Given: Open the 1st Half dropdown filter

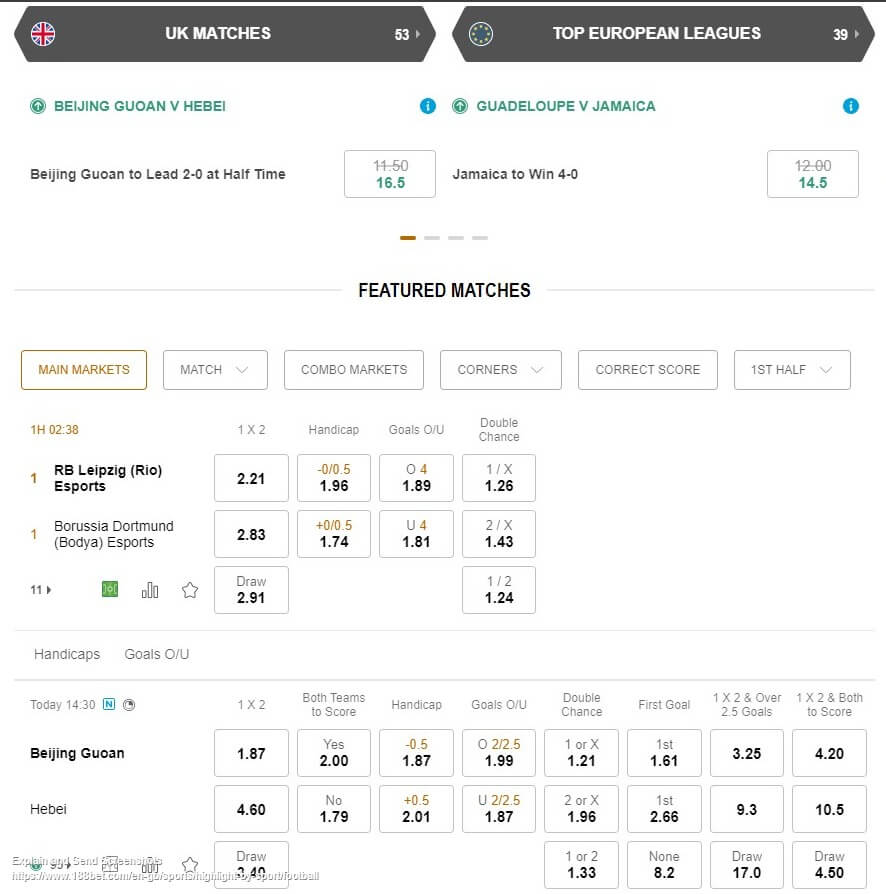Looking at the screenshot, I should [x=792, y=370].
